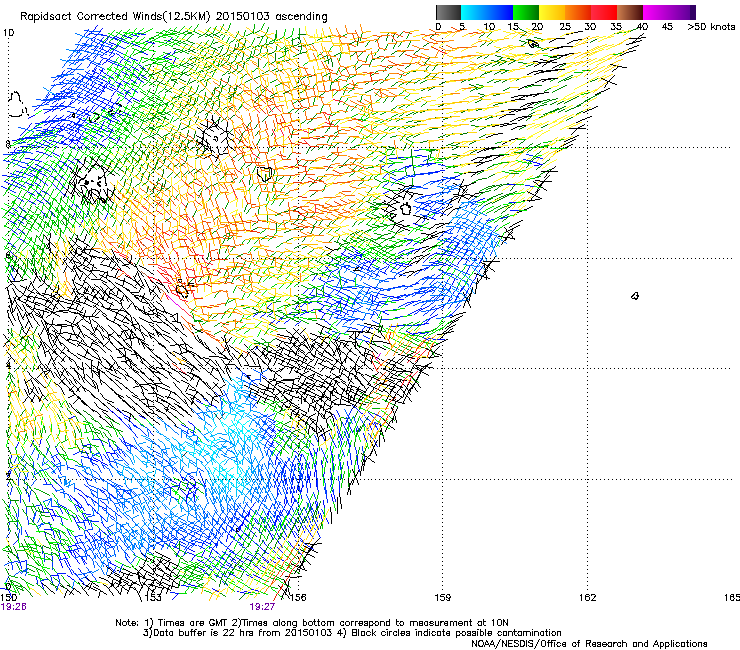Click the 'NOAA/NESDIS/Office of Research and Applications' credit
This screenshot has width=740, height=650.
coord(589,644)
